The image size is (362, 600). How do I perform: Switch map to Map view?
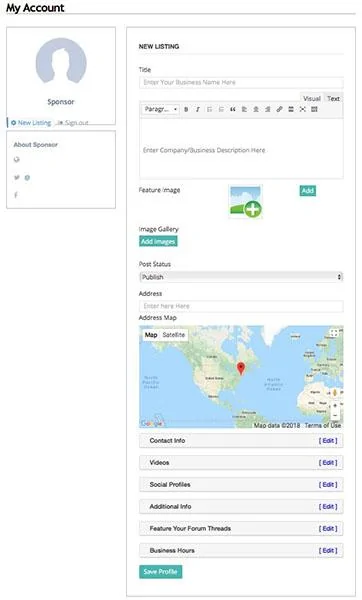[151, 335]
